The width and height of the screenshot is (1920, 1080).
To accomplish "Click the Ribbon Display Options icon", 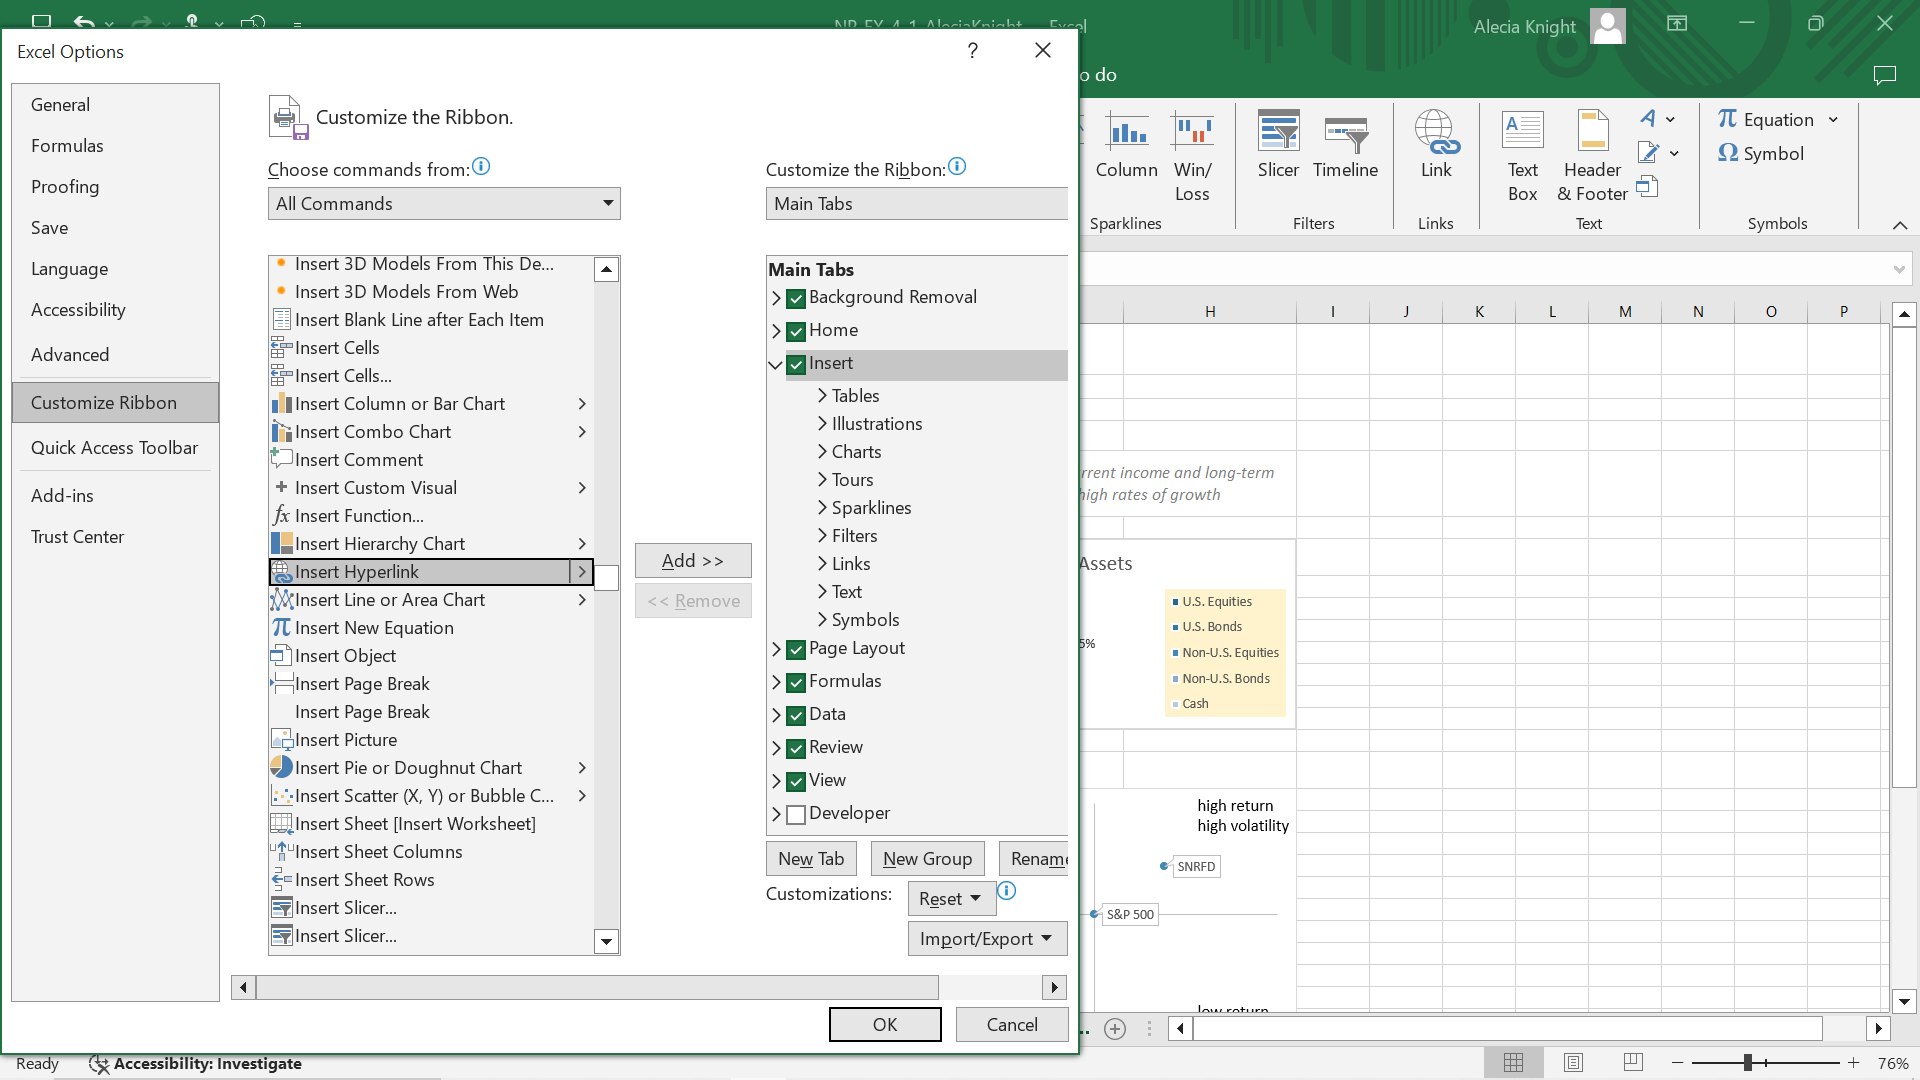I will pyautogui.click(x=1677, y=23).
